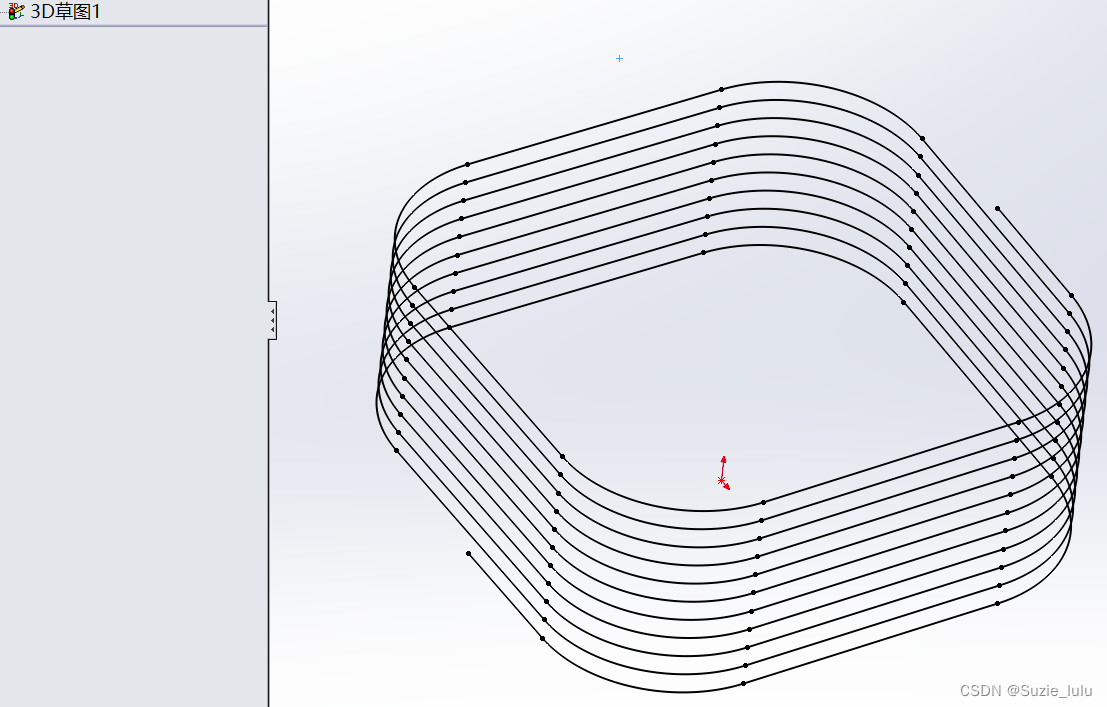This screenshot has height=707, width=1107.
Task: Click the blue crosshair marker above the coil
Action: click(619, 59)
